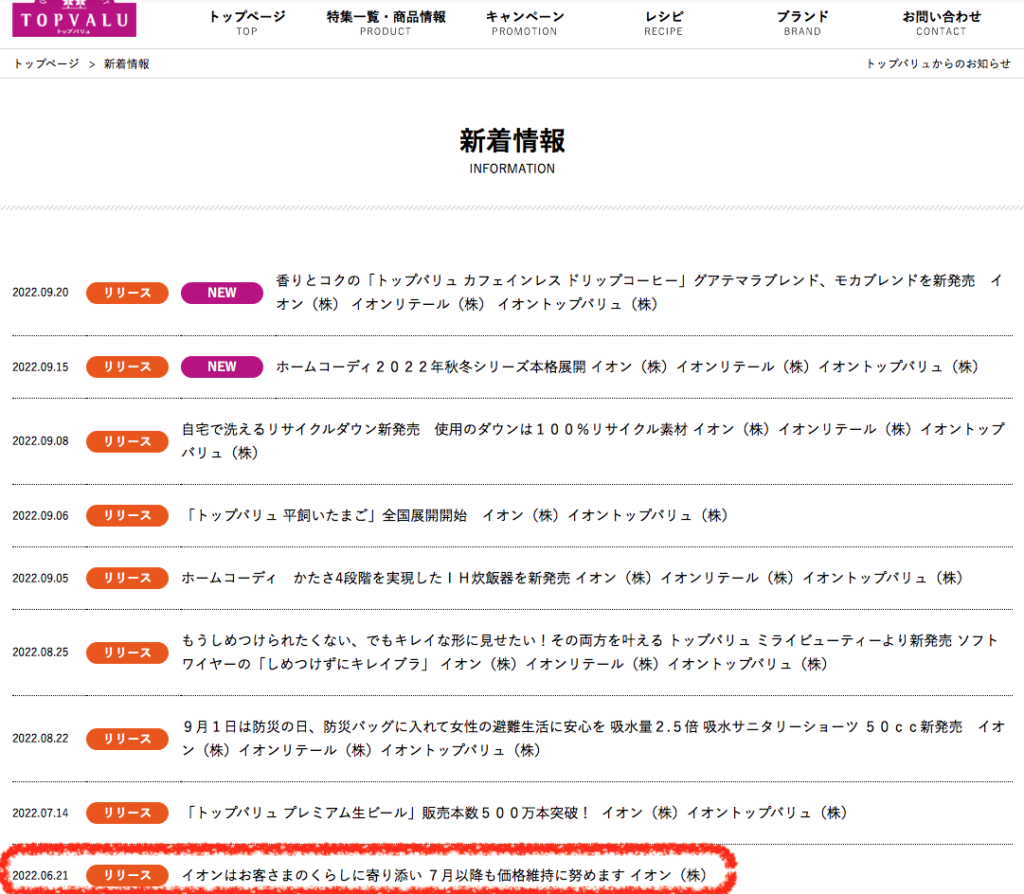The height and width of the screenshot is (894, 1024).
Task: Click リリース tag for 2022.09.20
Action: [x=127, y=293]
